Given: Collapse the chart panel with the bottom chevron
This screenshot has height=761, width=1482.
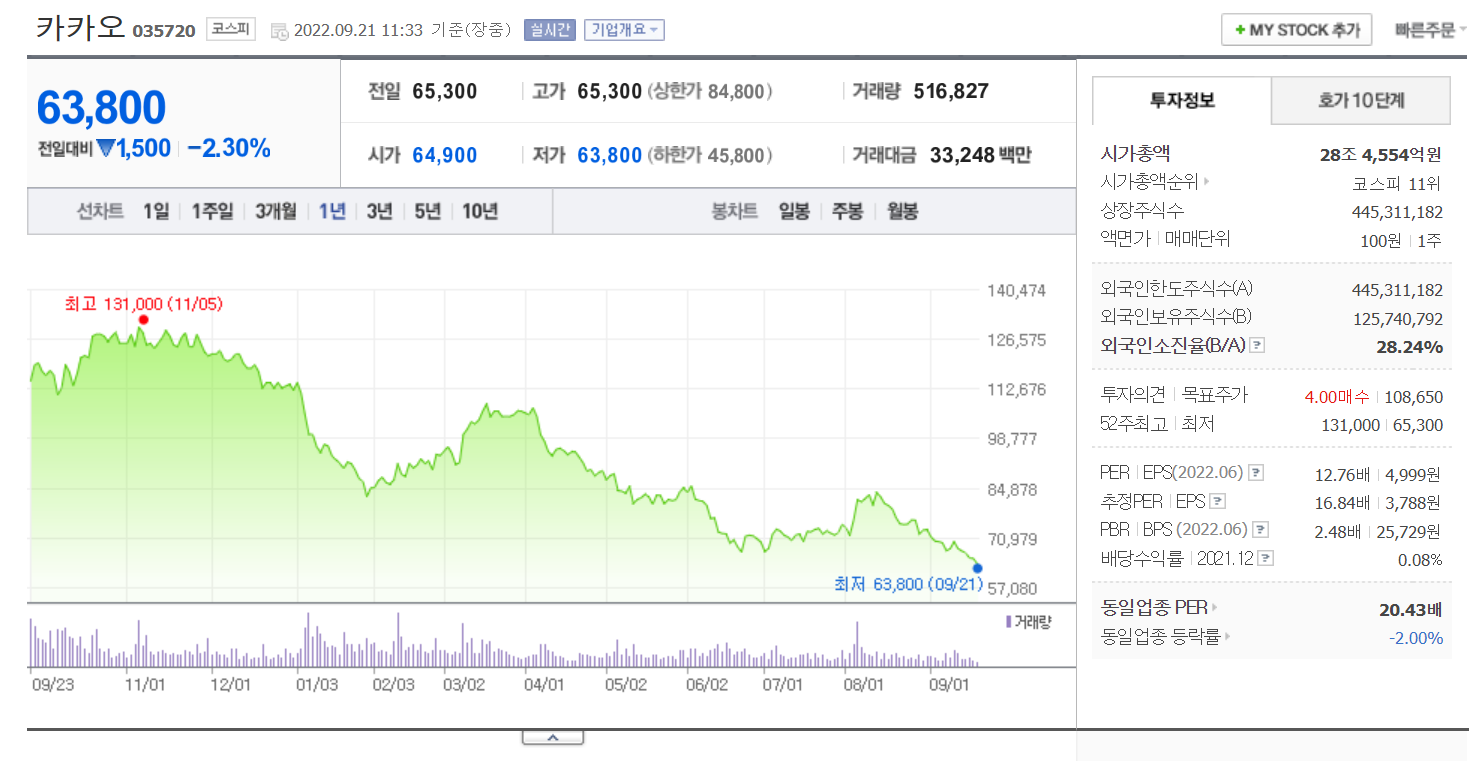Looking at the screenshot, I should [x=552, y=738].
